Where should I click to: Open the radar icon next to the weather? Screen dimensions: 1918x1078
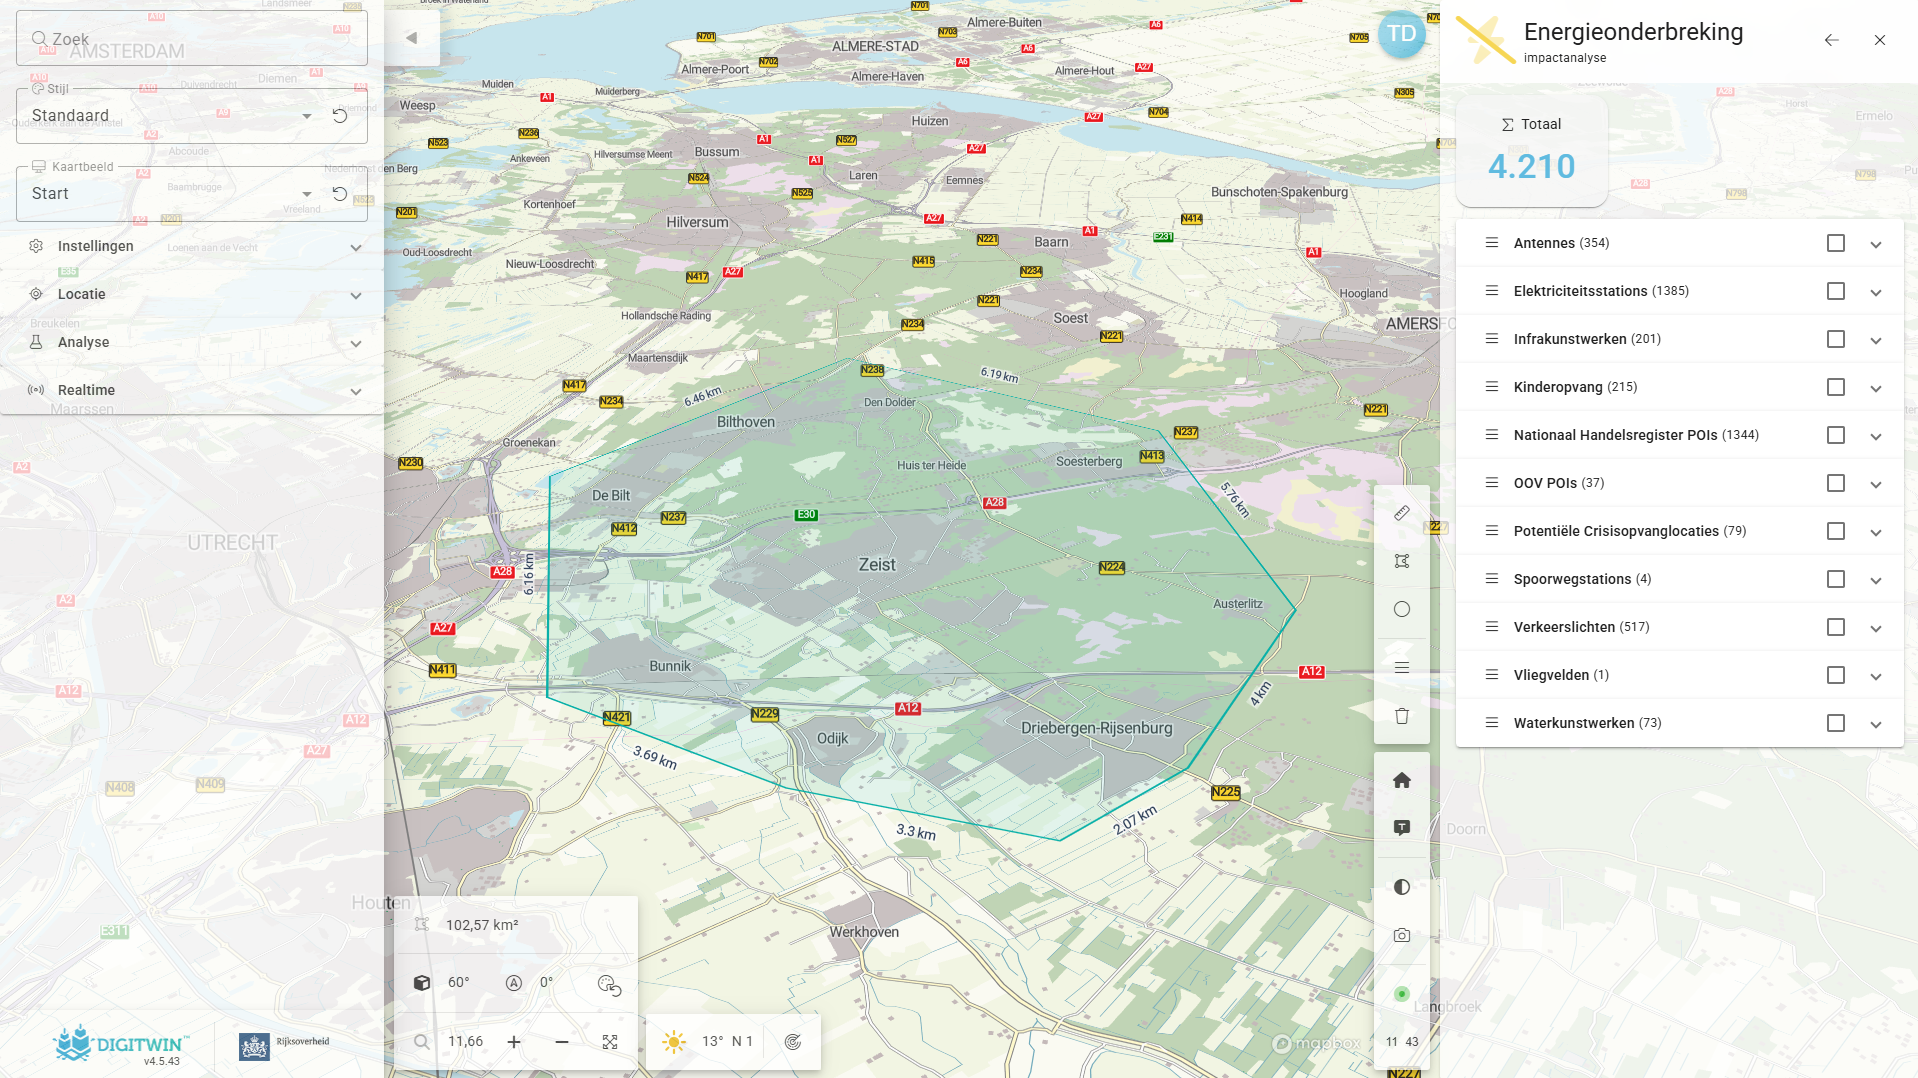tap(793, 1041)
